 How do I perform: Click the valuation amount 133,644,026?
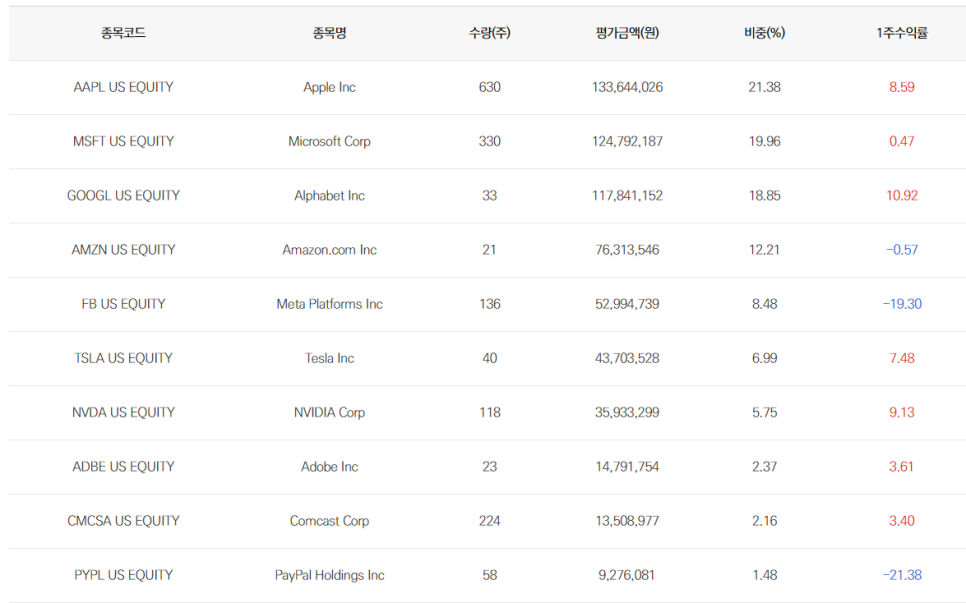tap(627, 87)
